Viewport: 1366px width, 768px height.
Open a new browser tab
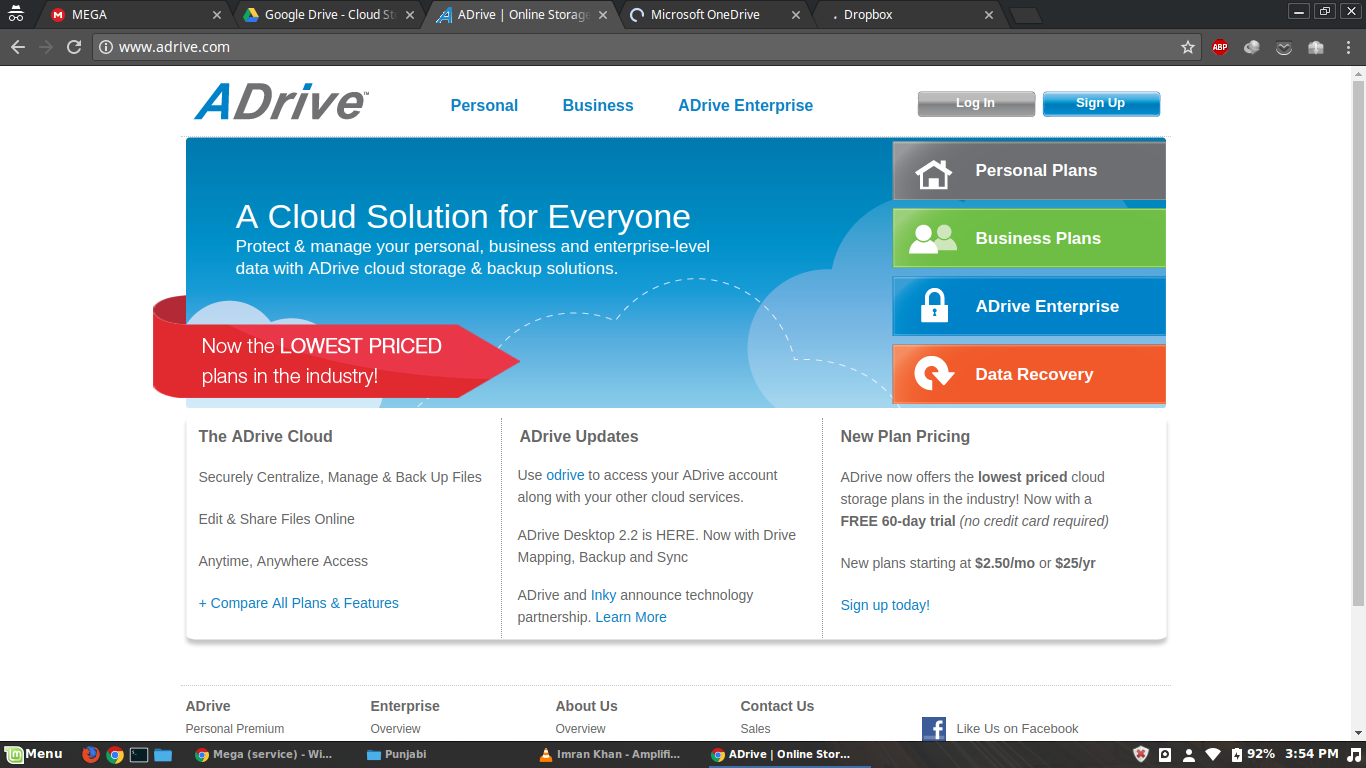click(1026, 15)
